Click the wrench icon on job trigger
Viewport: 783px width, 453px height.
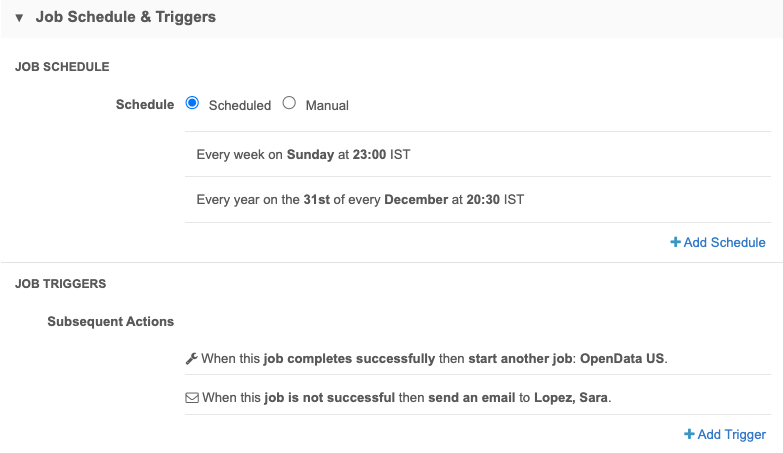tap(192, 358)
